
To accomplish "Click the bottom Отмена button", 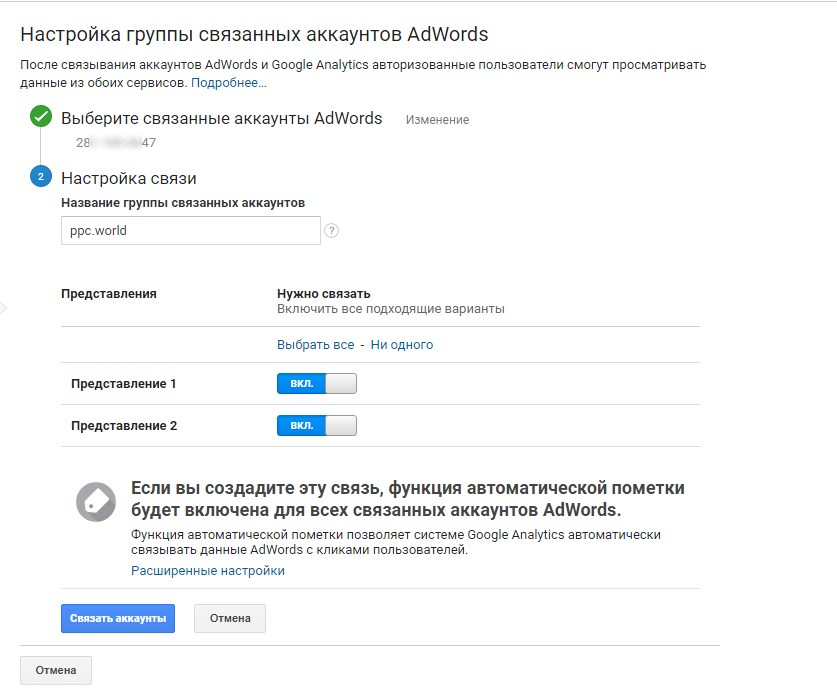I will (56, 670).
